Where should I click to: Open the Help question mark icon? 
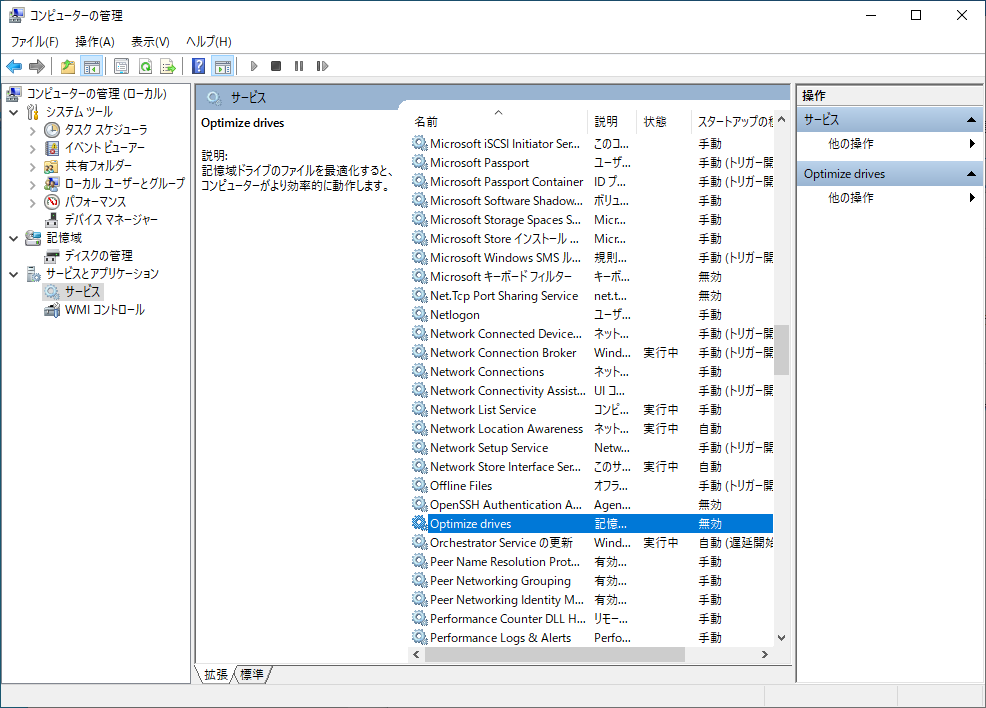[x=198, y=66]
